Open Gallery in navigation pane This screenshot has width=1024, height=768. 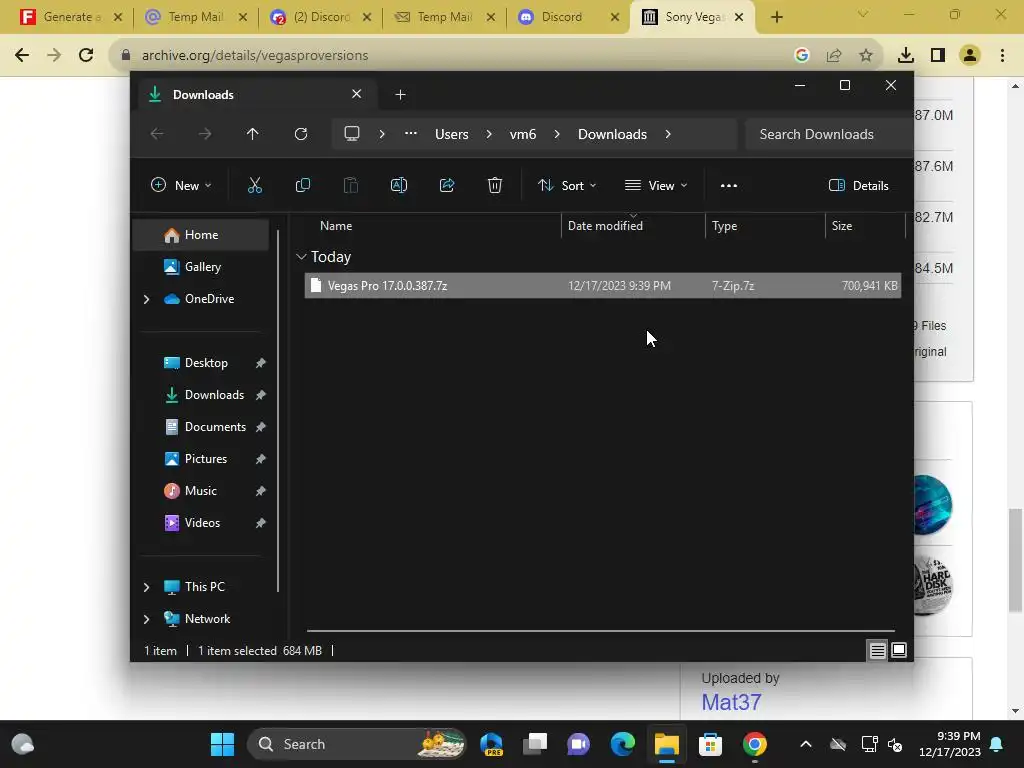pos(201,266)
